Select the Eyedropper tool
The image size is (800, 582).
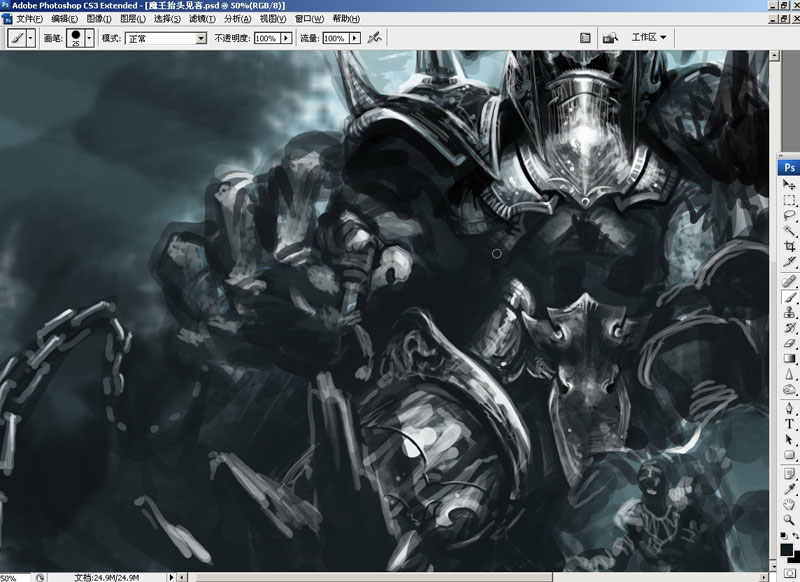[789, 489]
